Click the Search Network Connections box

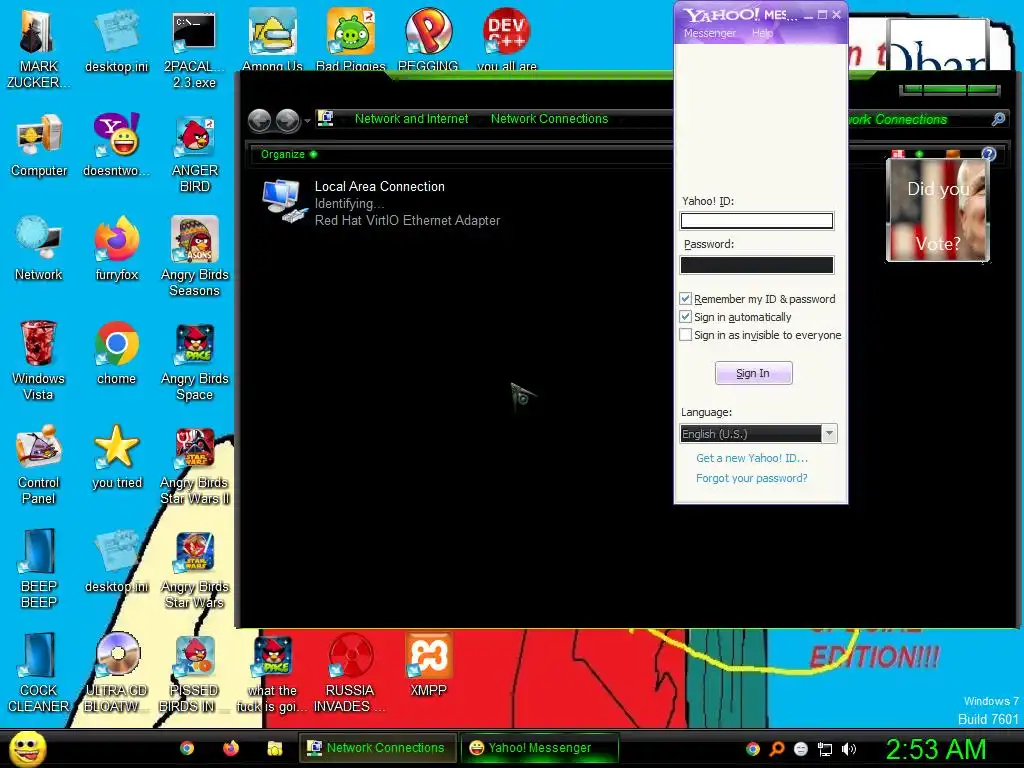927,120
